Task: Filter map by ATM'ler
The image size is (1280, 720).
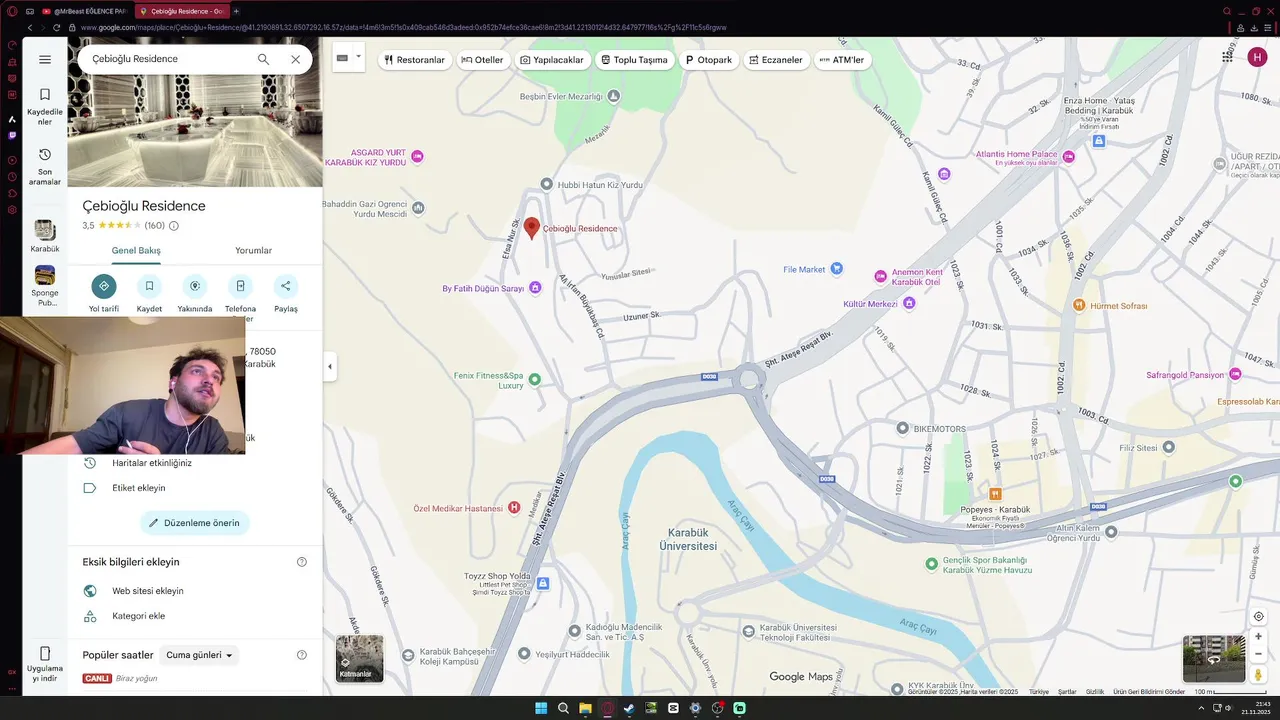Action: click(842, 60)
